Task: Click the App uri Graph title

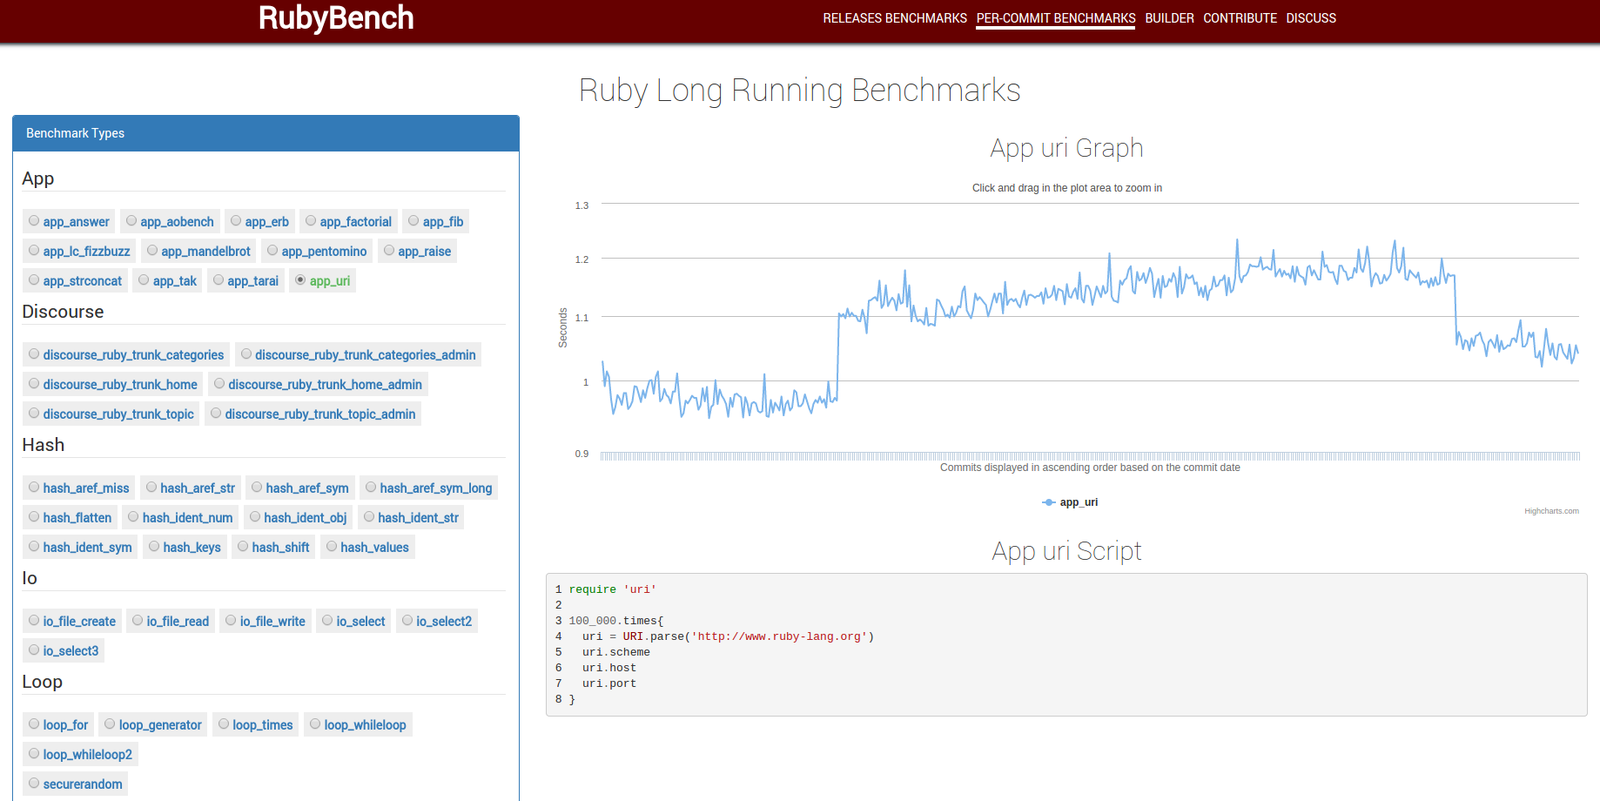Action: [x=1067, y=148]
